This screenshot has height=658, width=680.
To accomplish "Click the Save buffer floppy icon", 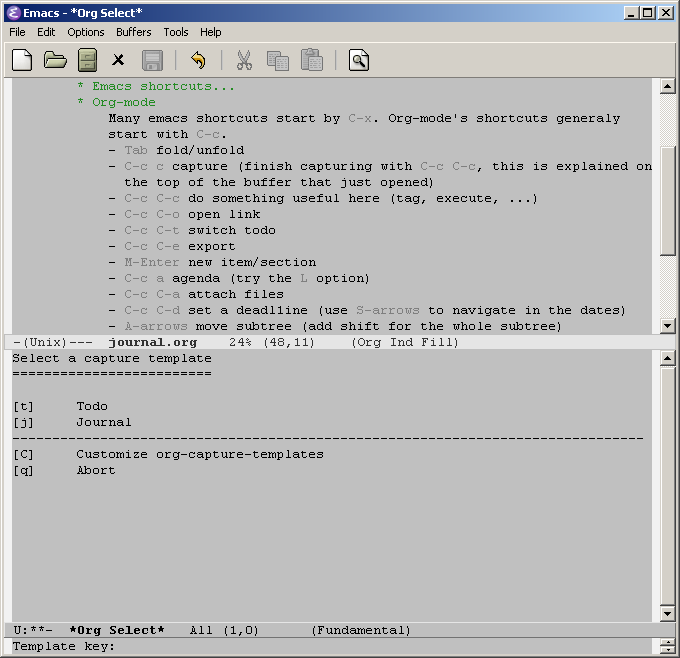I will (152, 61).
